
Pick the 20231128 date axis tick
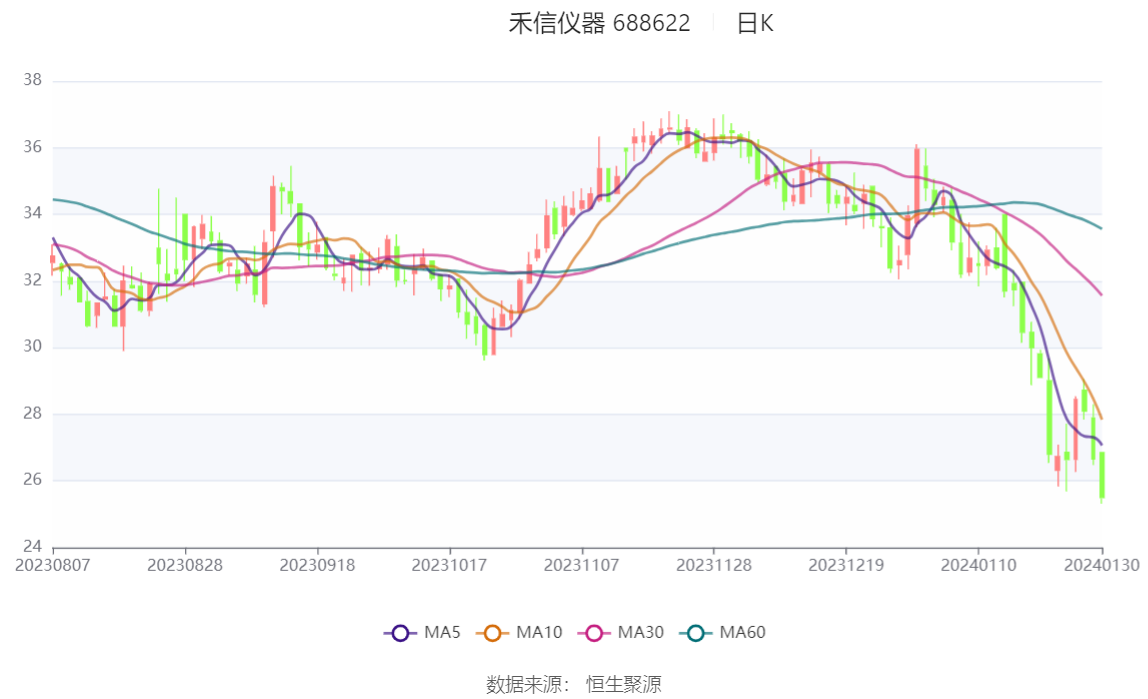(714, 565)
